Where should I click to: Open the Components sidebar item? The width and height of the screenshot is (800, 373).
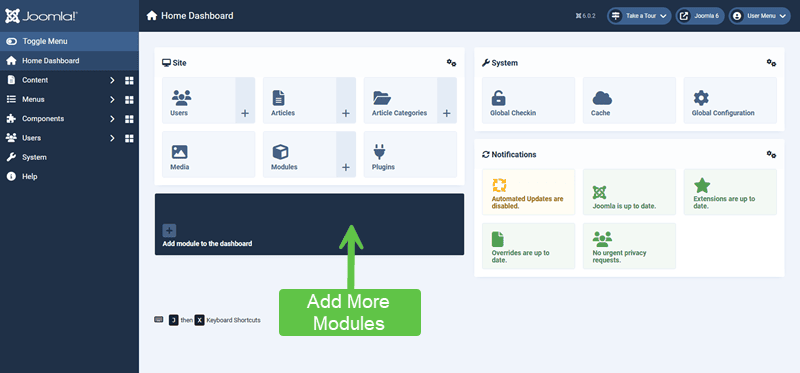click(43, 119)
